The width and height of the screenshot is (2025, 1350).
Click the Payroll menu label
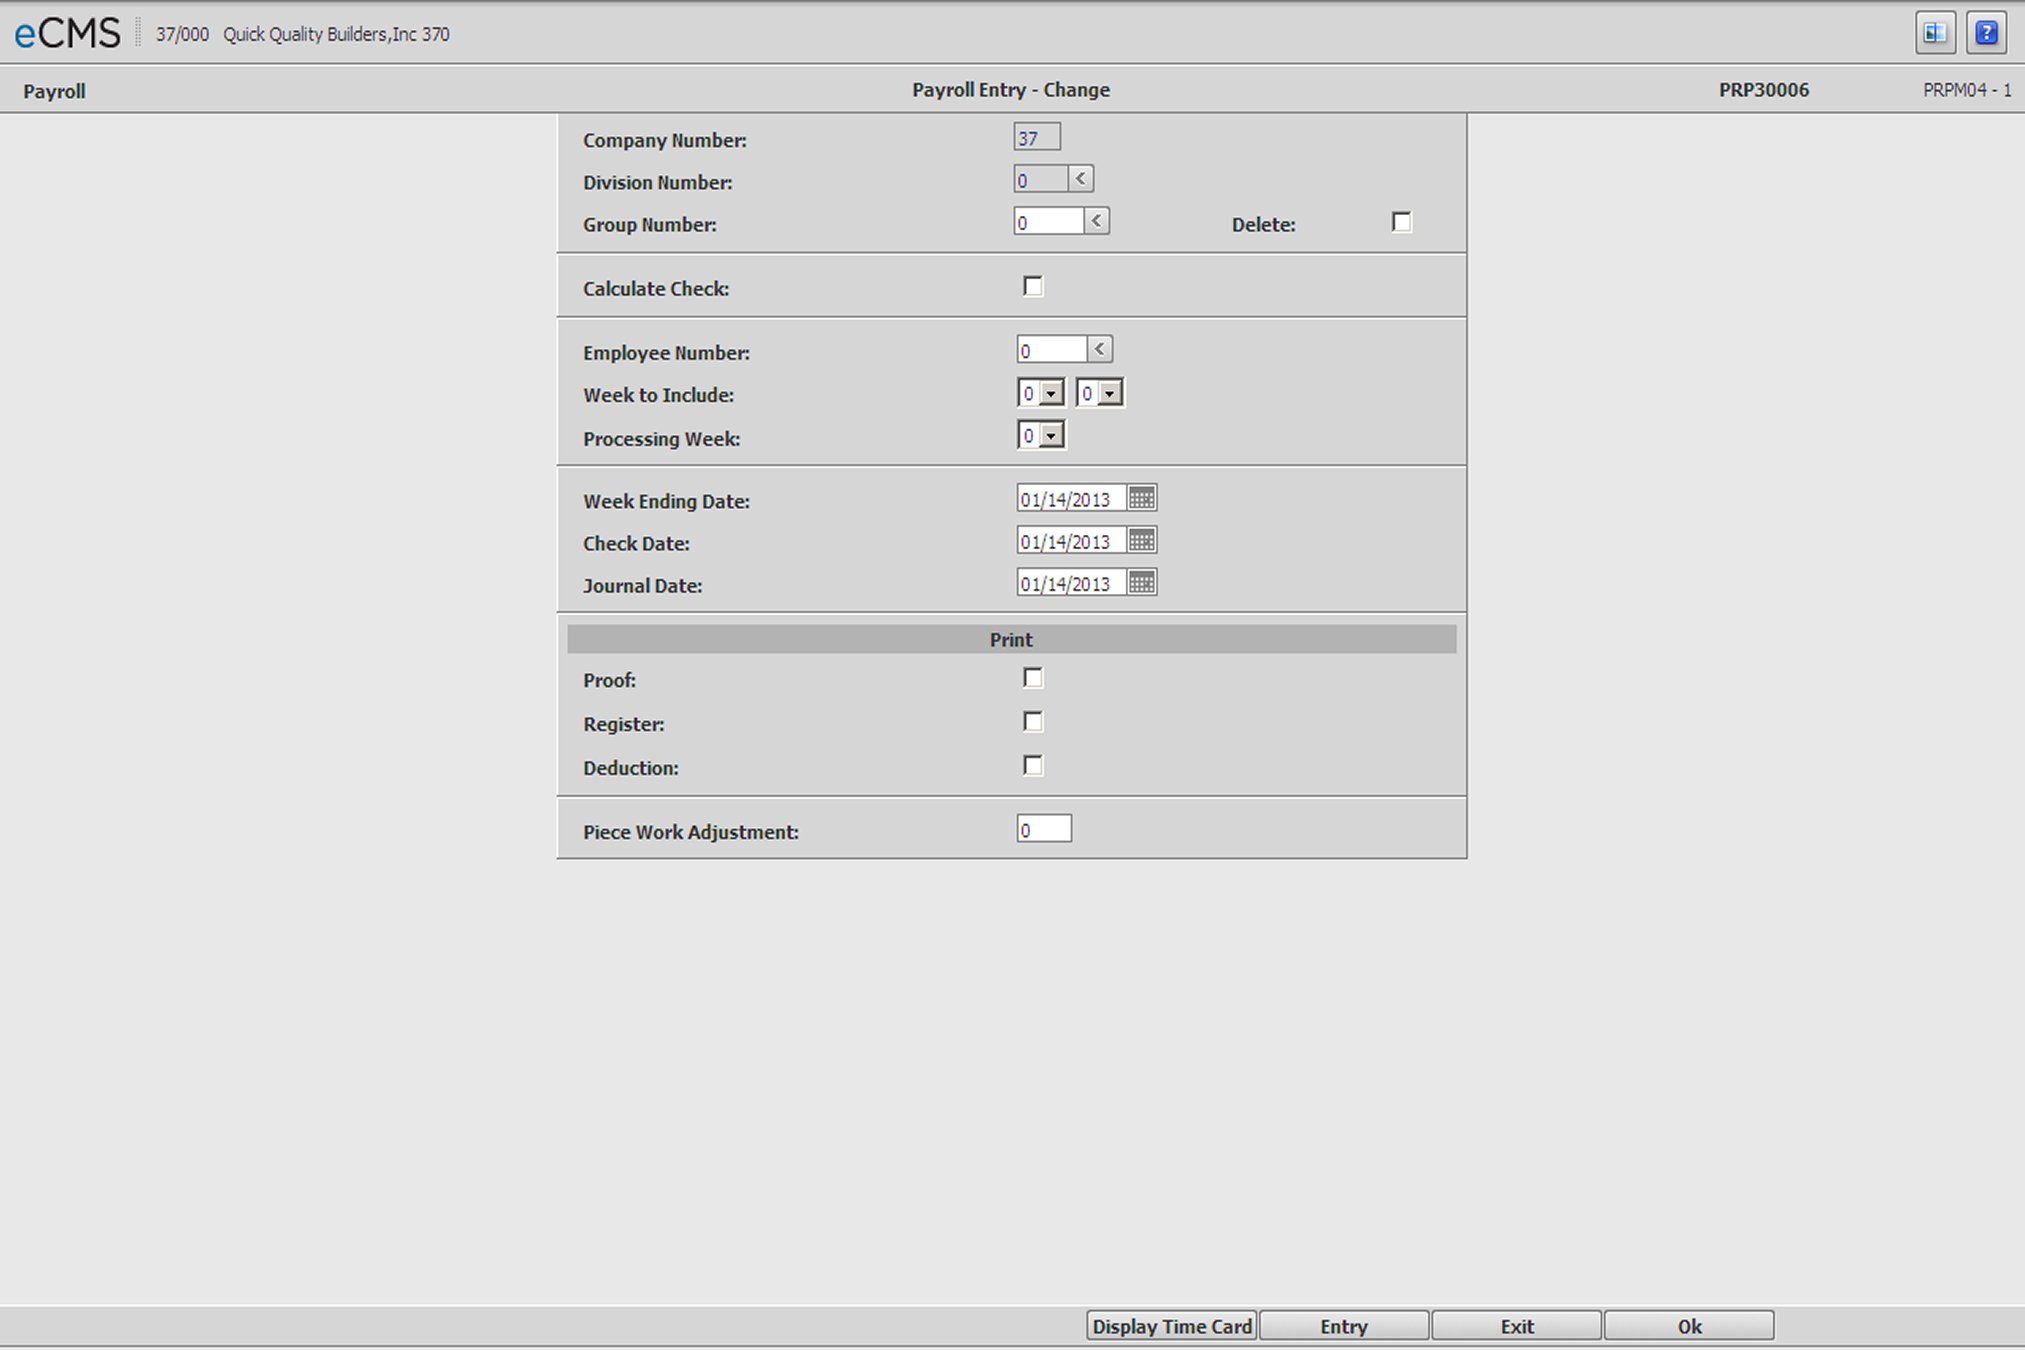click(x=54, y=91)
